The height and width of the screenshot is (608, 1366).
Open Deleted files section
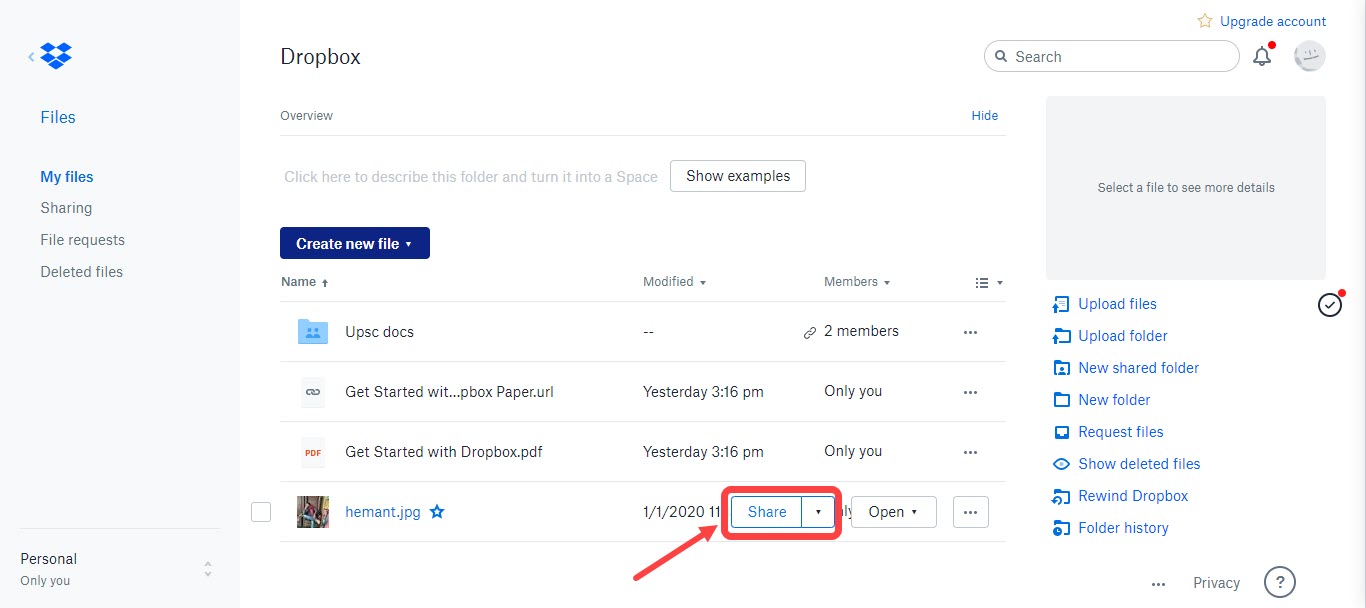[x=82, y=272]
